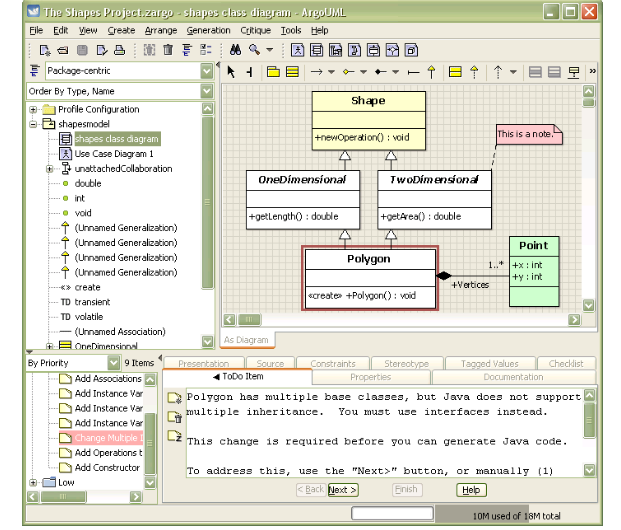Click the Finish button

407,490
